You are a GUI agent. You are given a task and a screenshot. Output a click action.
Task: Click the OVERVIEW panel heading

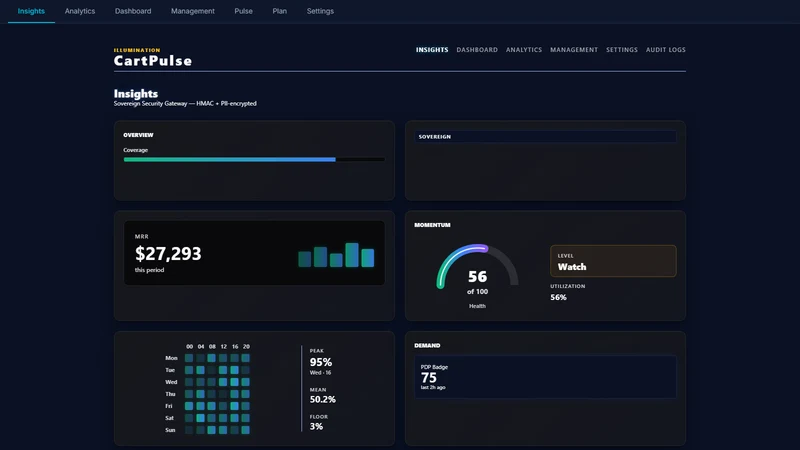click(138, 135)
